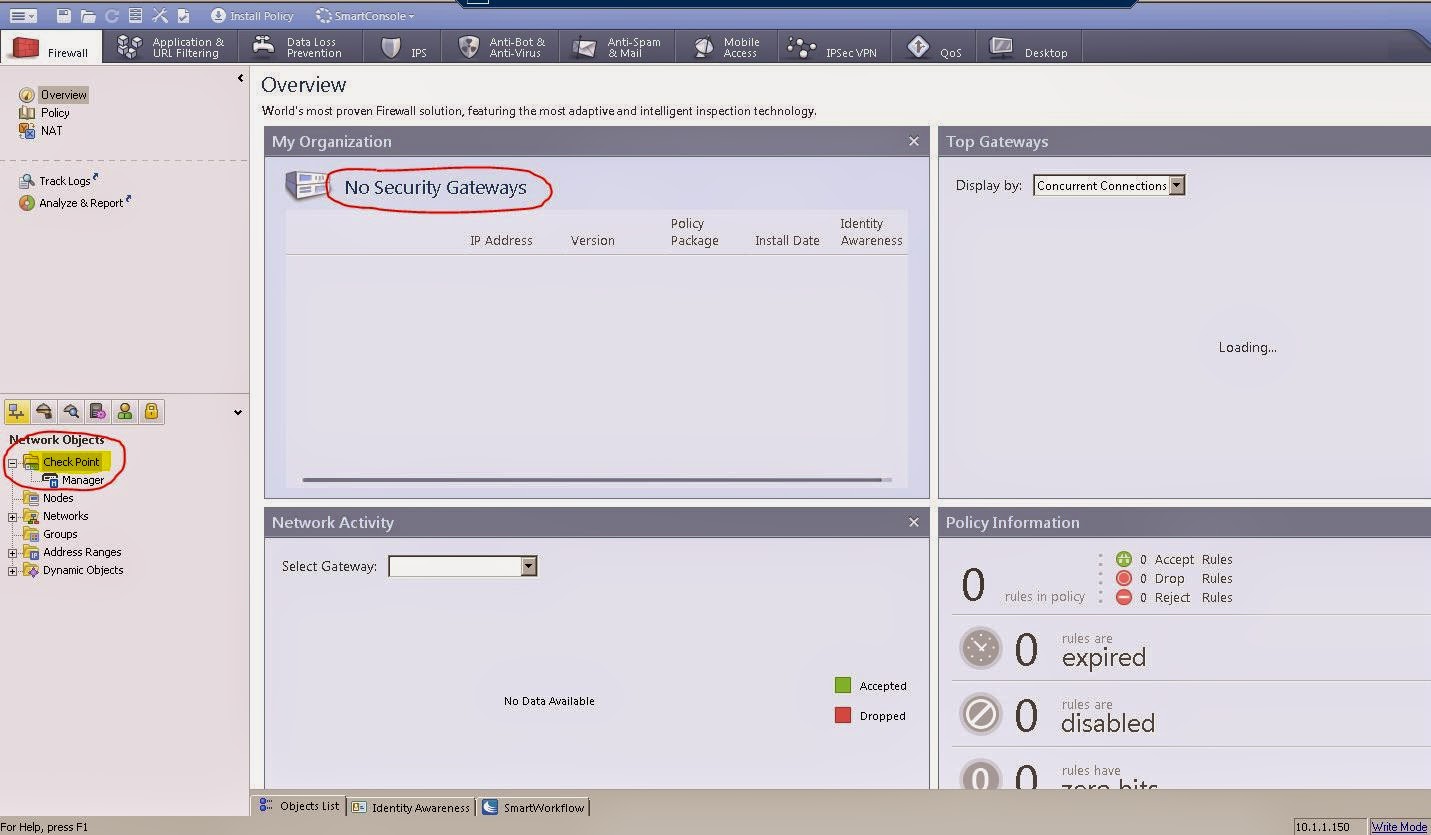The image size is (1431, 835).
Task: Switch to the IPS tab
Action: pos(405,48)
